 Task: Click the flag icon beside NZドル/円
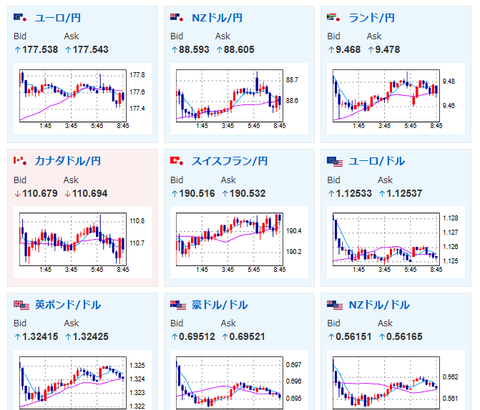[177, 17]
